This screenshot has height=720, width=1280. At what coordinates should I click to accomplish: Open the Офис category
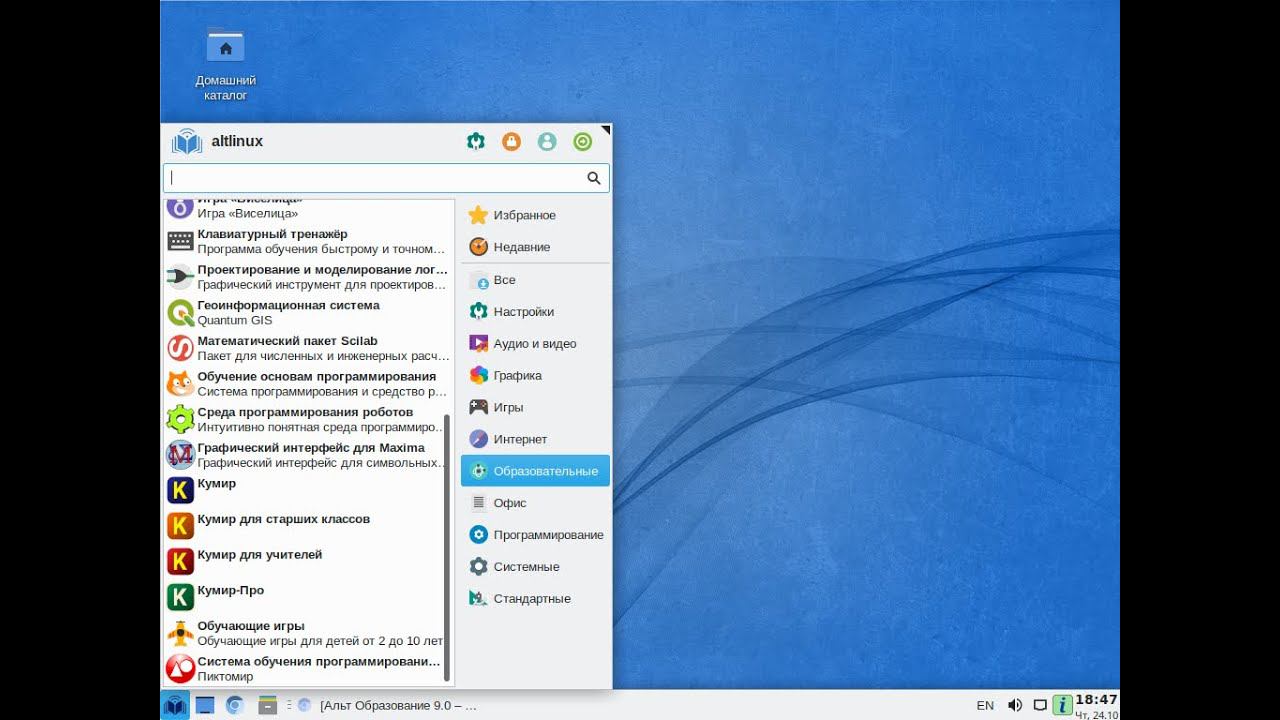coord(535,503)
